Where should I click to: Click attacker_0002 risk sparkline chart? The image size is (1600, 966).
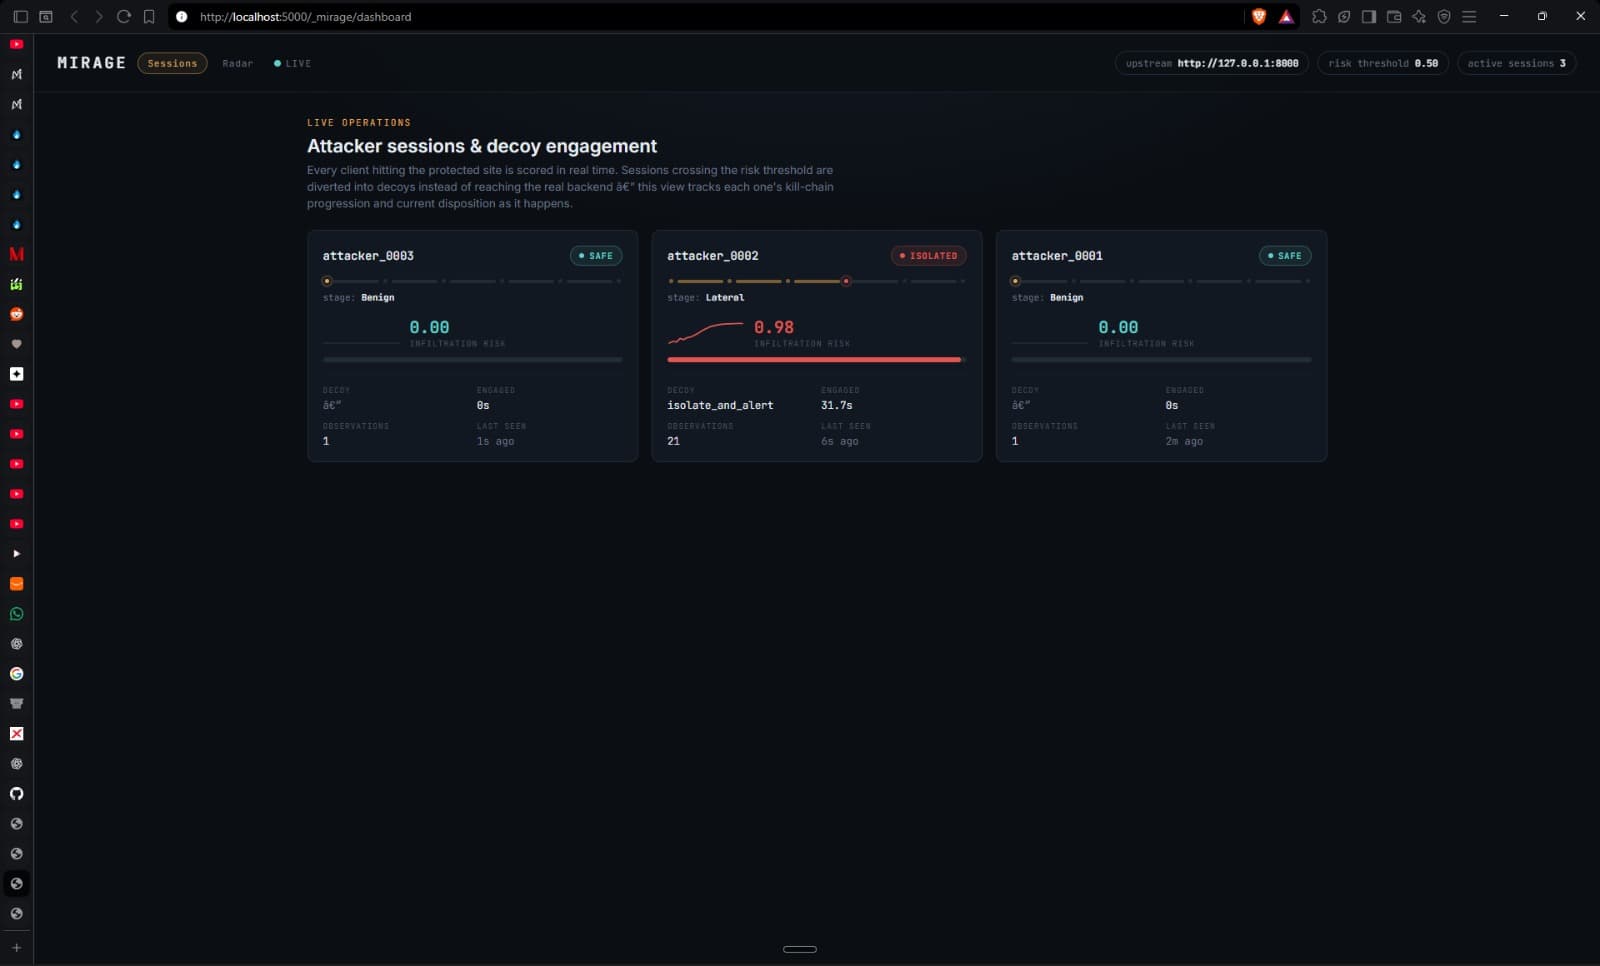click(x=706, y=332)
